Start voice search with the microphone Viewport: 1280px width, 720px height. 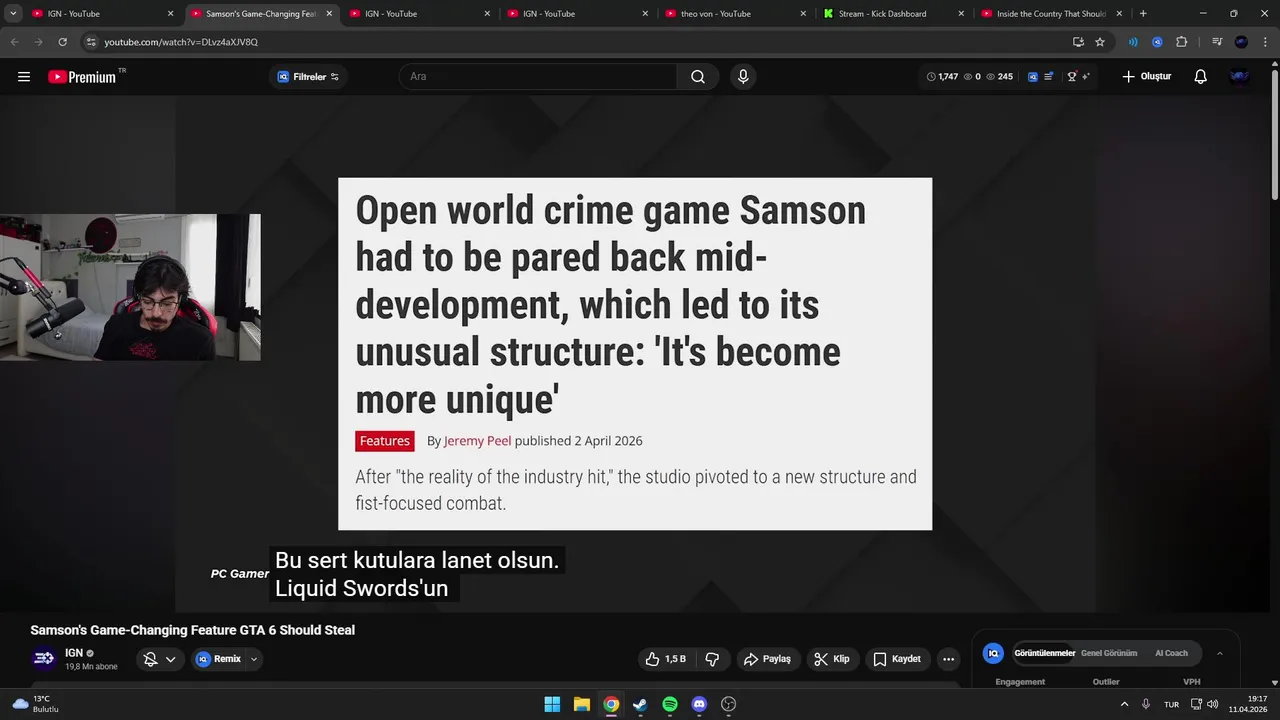click(x=743, y=77)
